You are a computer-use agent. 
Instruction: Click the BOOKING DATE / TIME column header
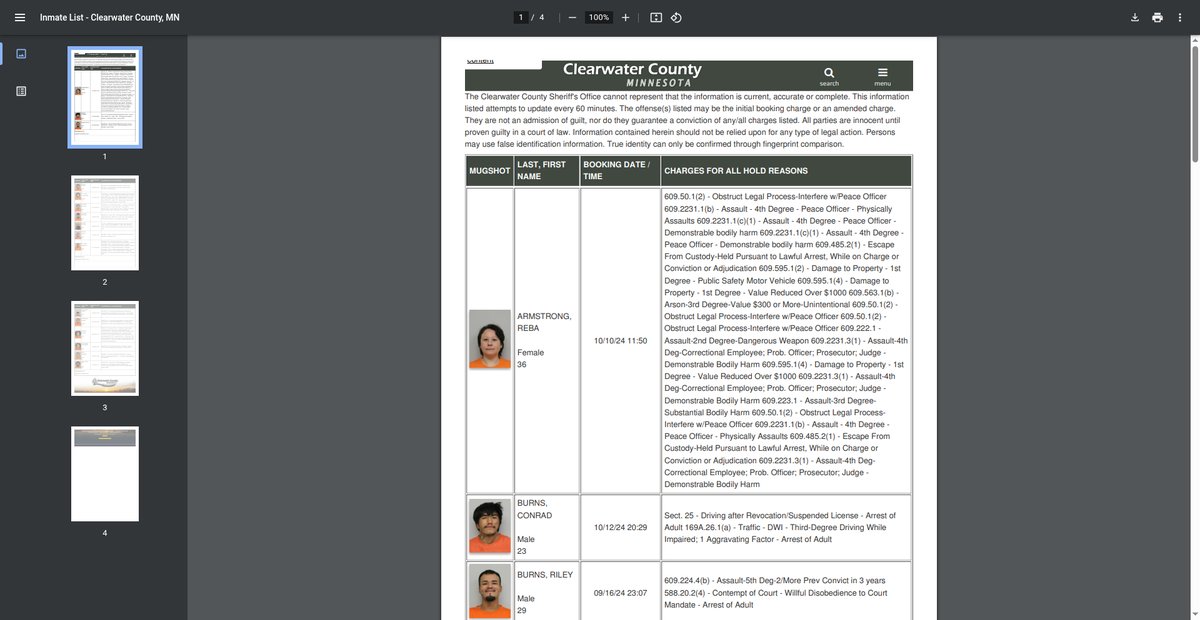[620, 171]
